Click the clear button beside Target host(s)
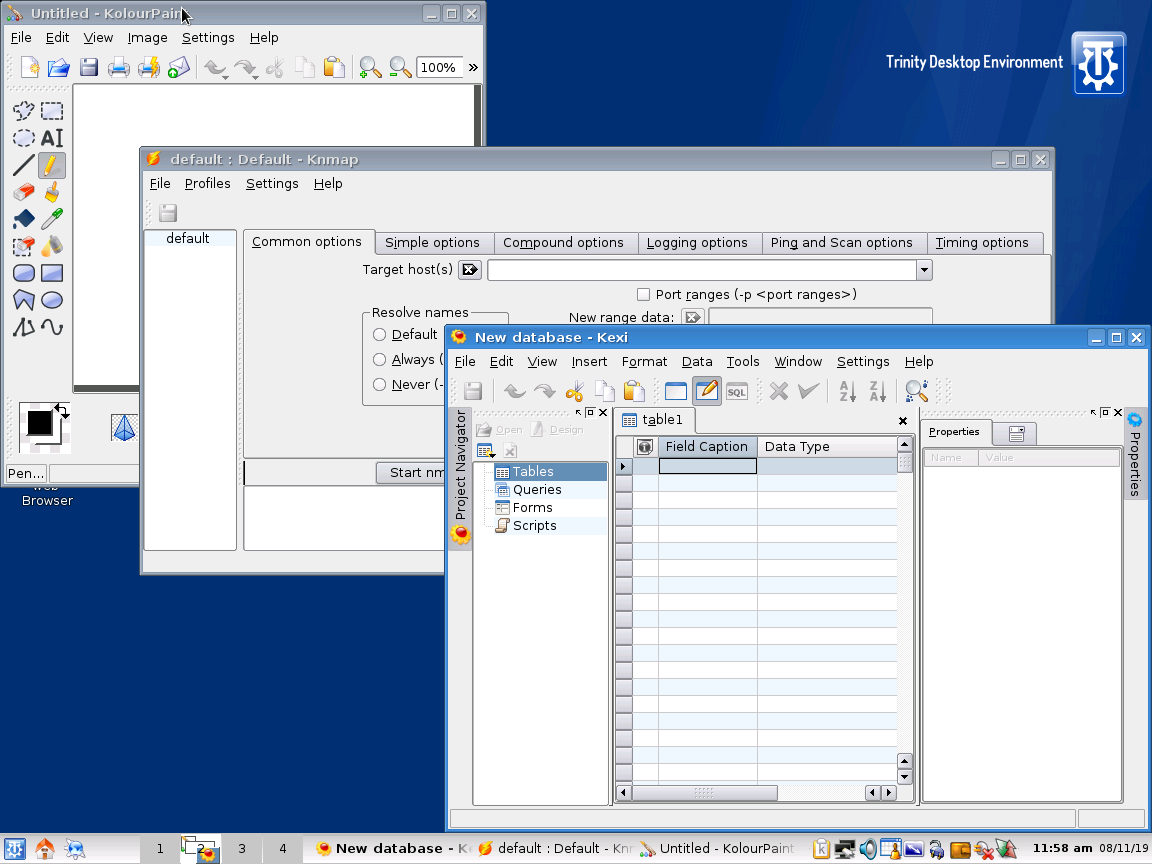Screen dimensions: 1152x864 click(x=469, y=270)
